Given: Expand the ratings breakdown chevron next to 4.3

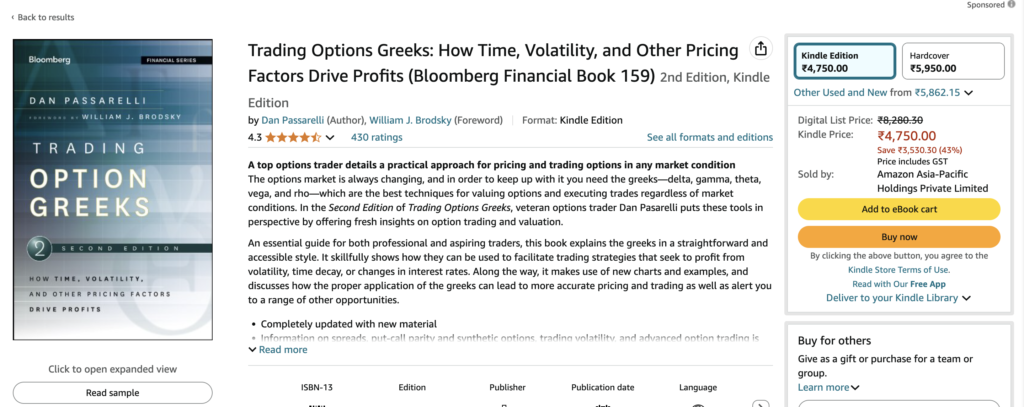Looking at the screenshot, I should pyautogui.click(x=330, y=138).
